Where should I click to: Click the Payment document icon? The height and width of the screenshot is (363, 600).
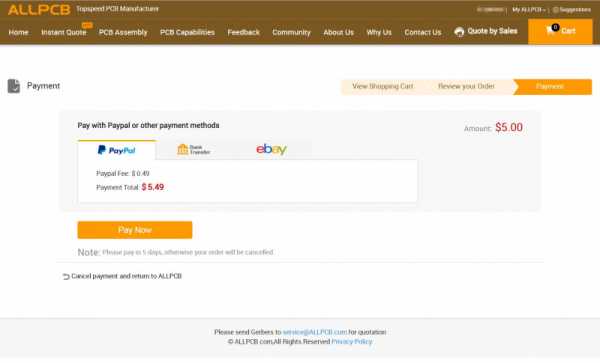(x=14, y=86)
